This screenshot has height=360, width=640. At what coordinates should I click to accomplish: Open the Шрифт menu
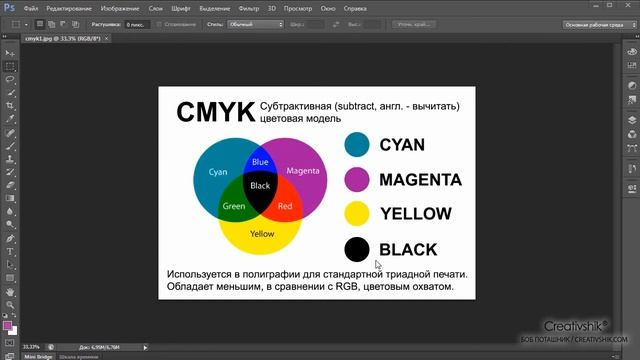pos(181,9)
